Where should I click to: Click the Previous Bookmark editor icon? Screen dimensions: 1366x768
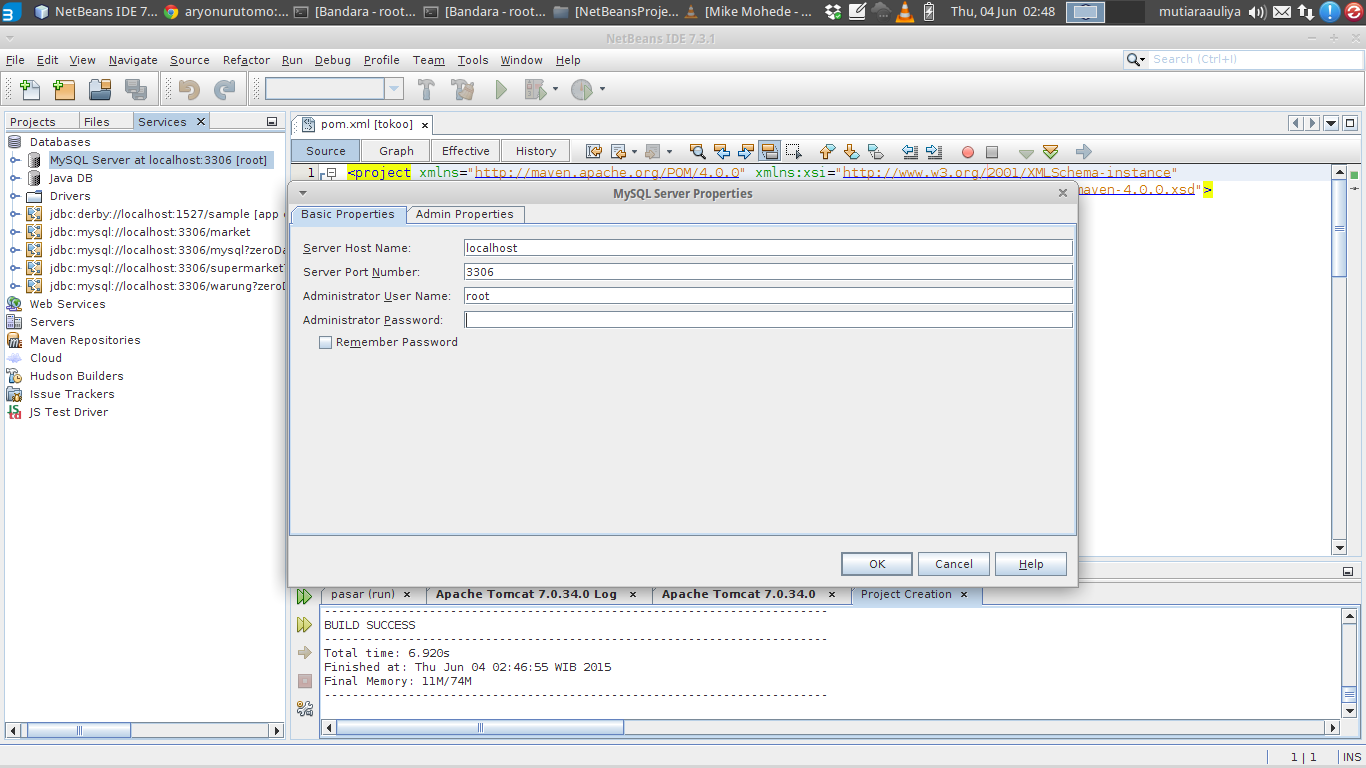(827, 151)
